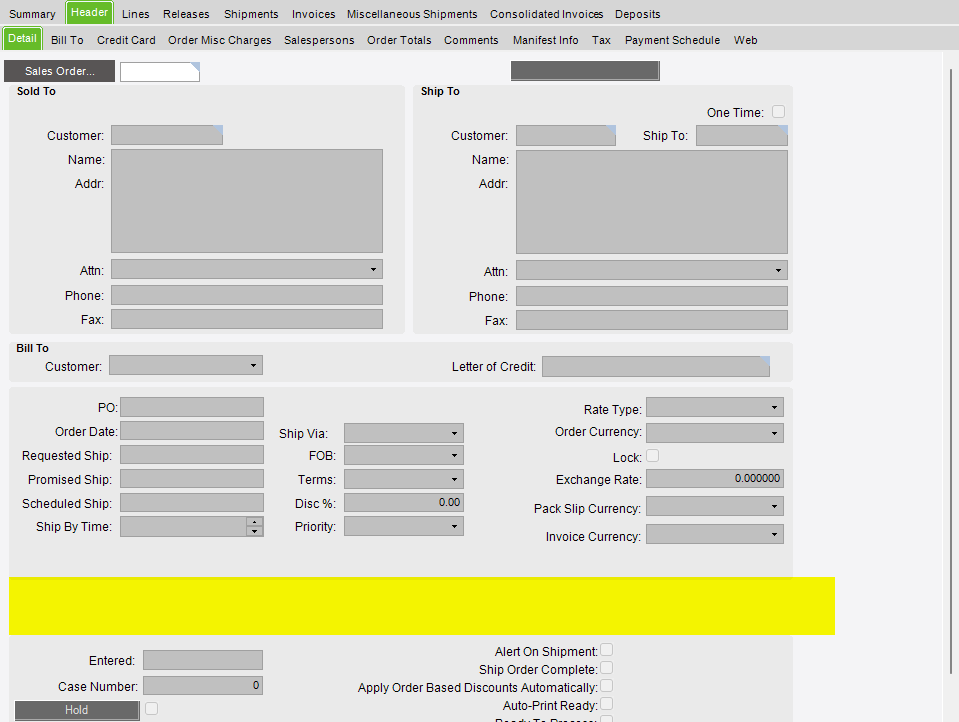The width and height of the screenshot is (959, 722).
Task: Click the Case Number field
Action: pyautogui.click(x=203, y=685)
